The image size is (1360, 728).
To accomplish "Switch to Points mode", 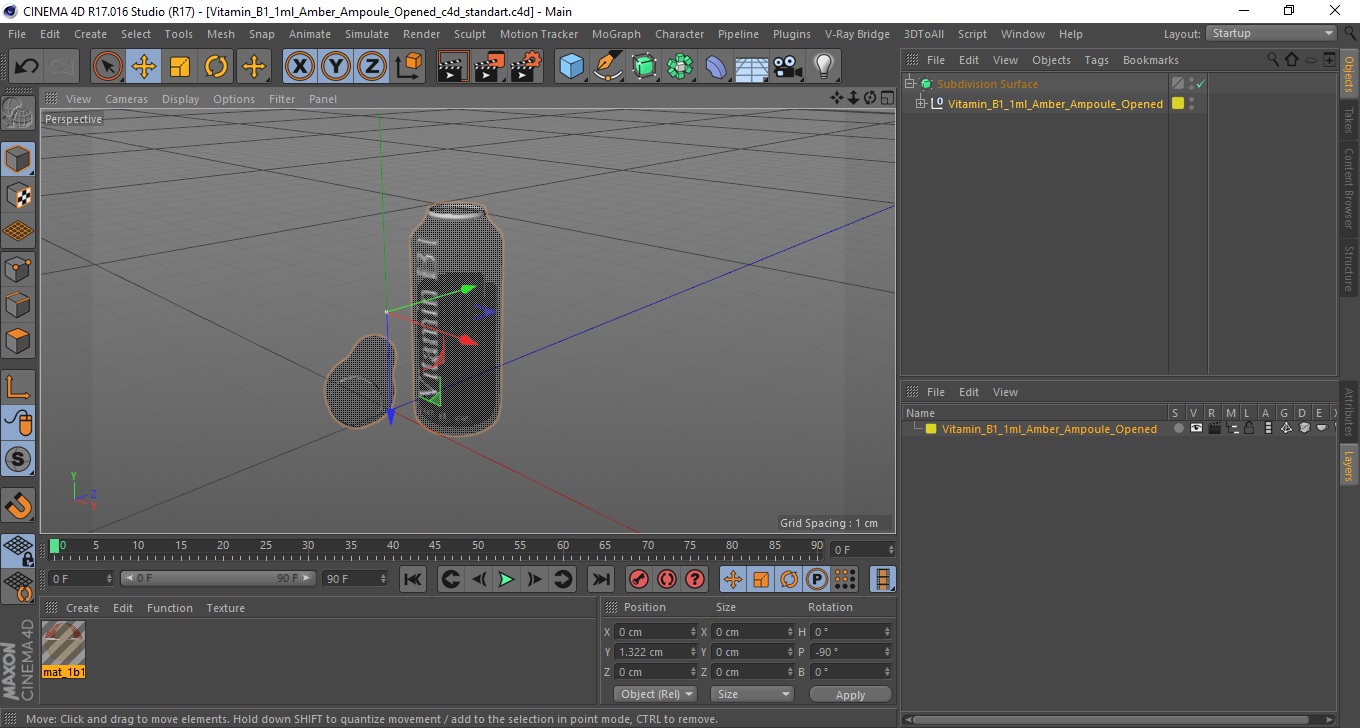I will click(18, 268).
